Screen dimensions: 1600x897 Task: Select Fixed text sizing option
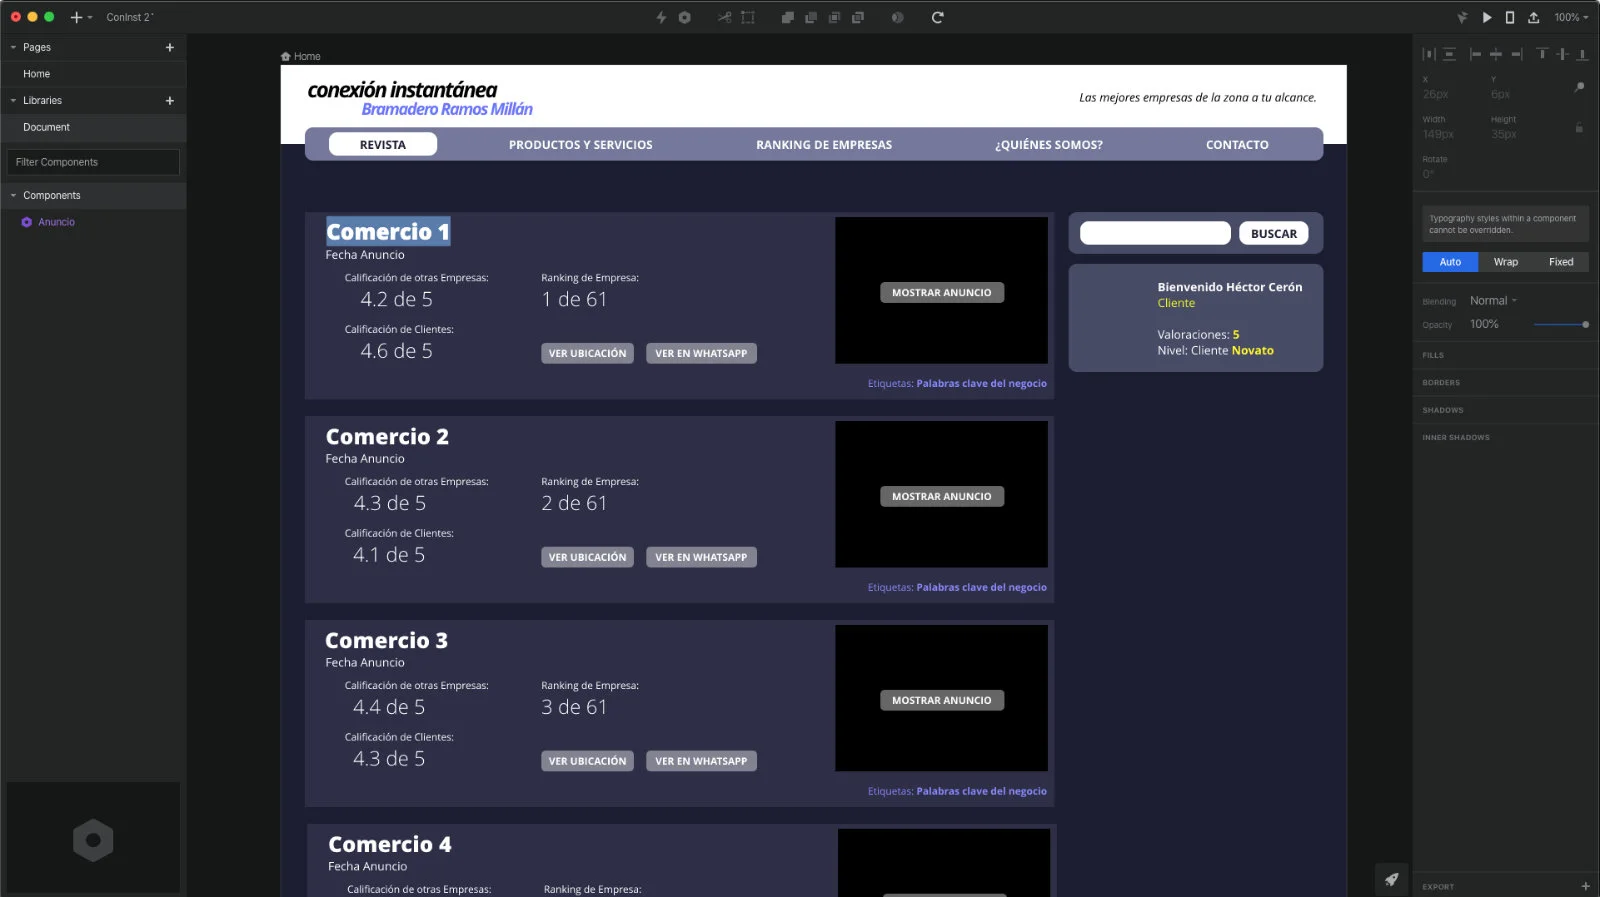pyautogui.click(x=1560, y=262)
